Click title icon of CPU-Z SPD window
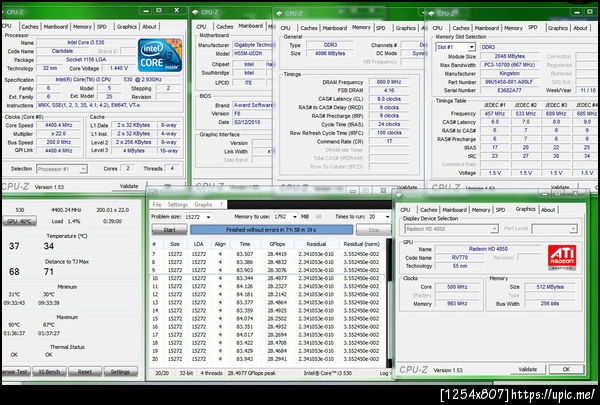Screen dimensions: 600x405 point(431,13)
